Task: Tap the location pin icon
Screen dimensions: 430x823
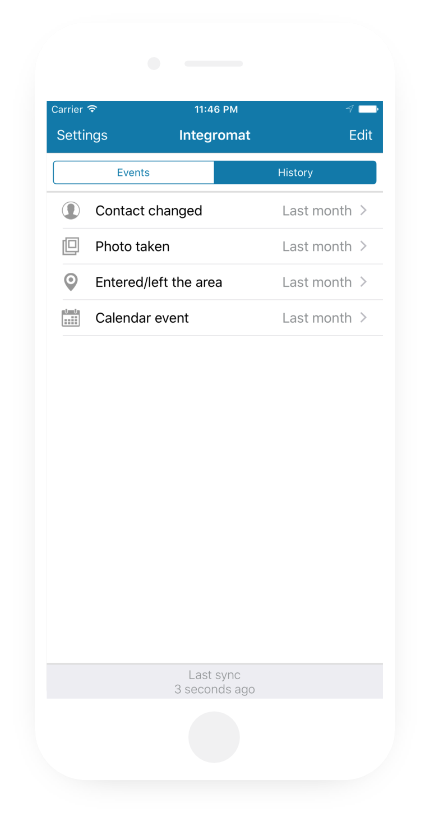Action: [71, 282]
